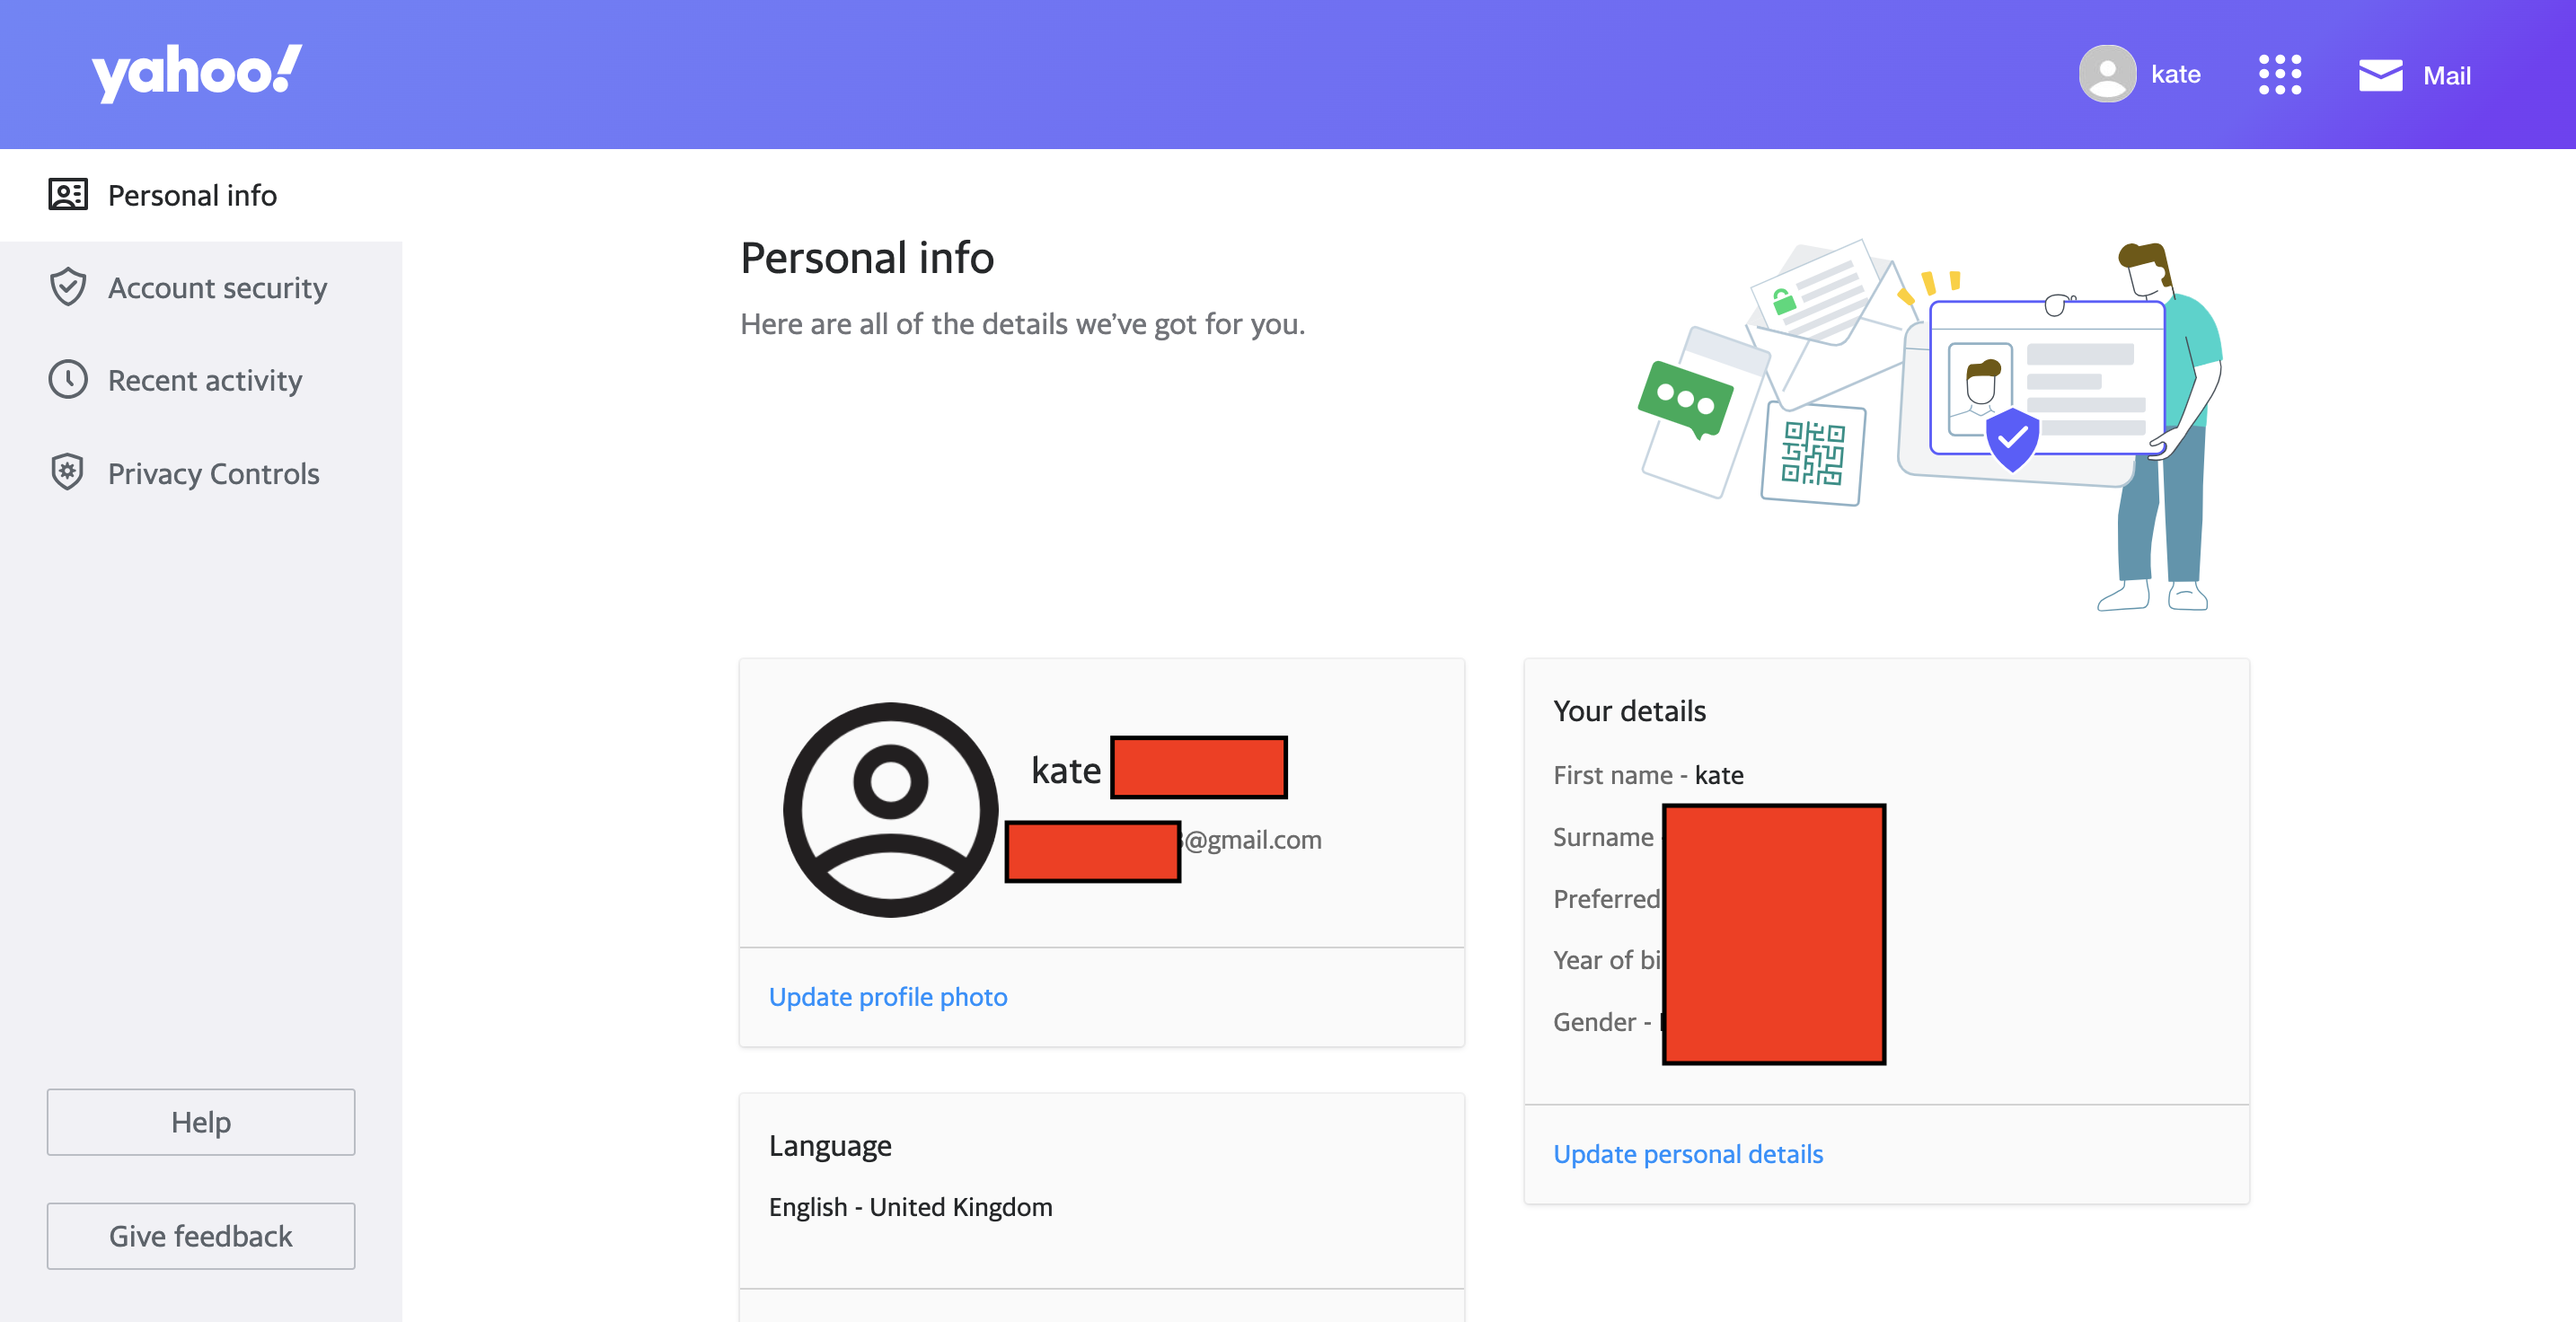Open the kate profile avatar

tap(2106, 74)
